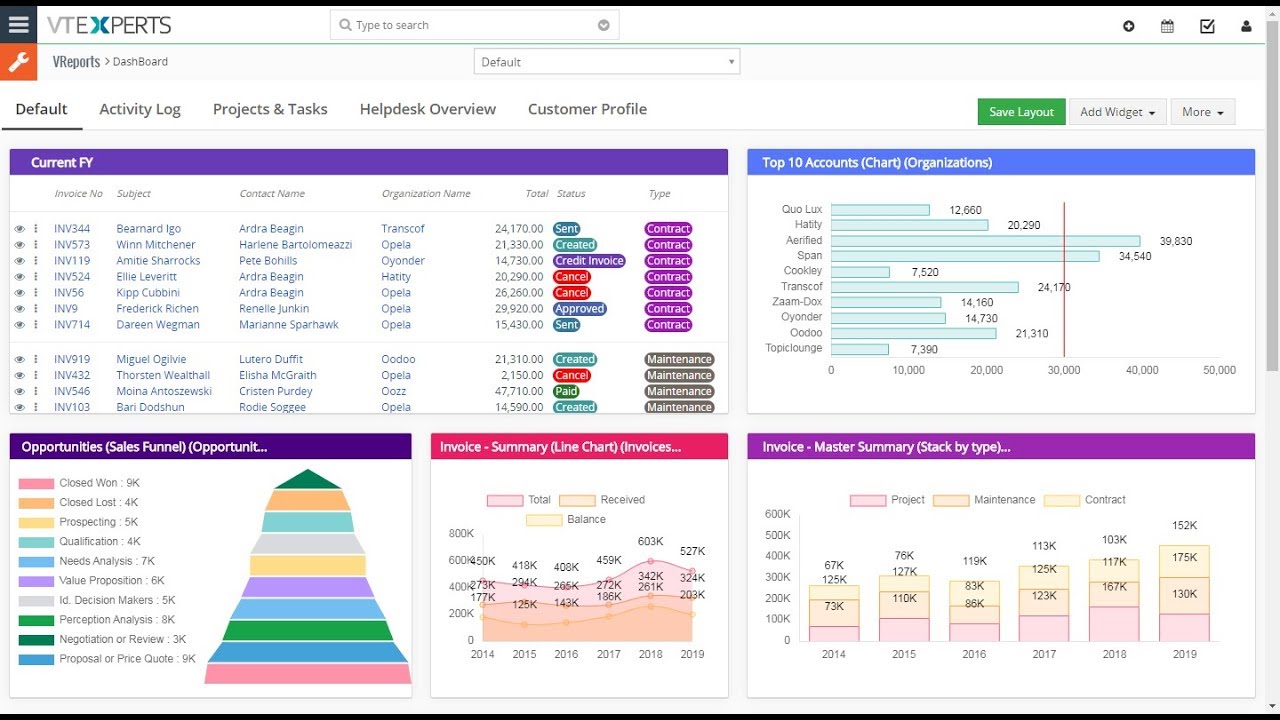
Task: Open the calendar icon in header
Action: (1167, 26)
